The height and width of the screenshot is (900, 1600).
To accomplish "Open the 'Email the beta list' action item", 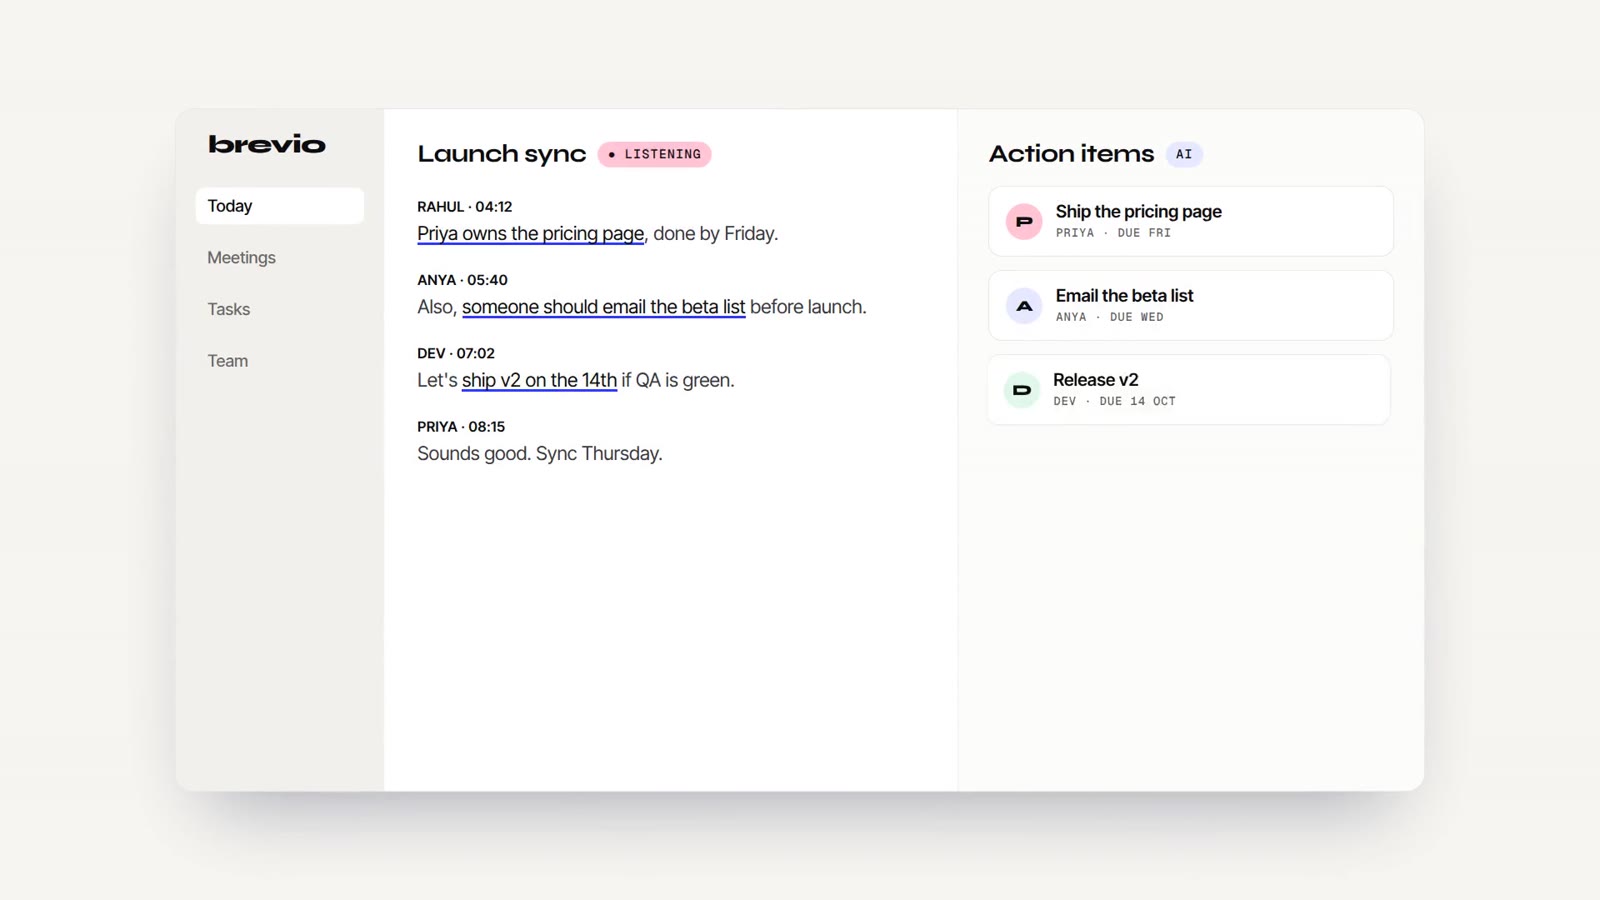I will [1191, 305].
